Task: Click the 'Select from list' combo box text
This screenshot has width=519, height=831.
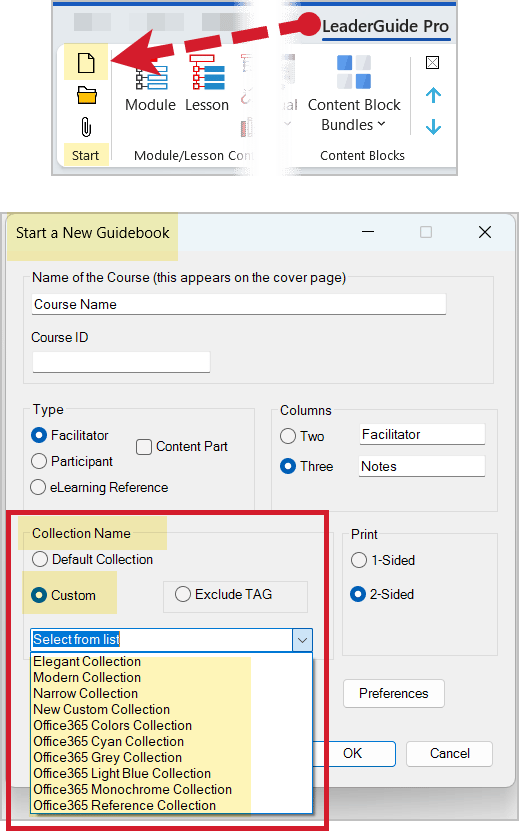Action: (76, 640)
